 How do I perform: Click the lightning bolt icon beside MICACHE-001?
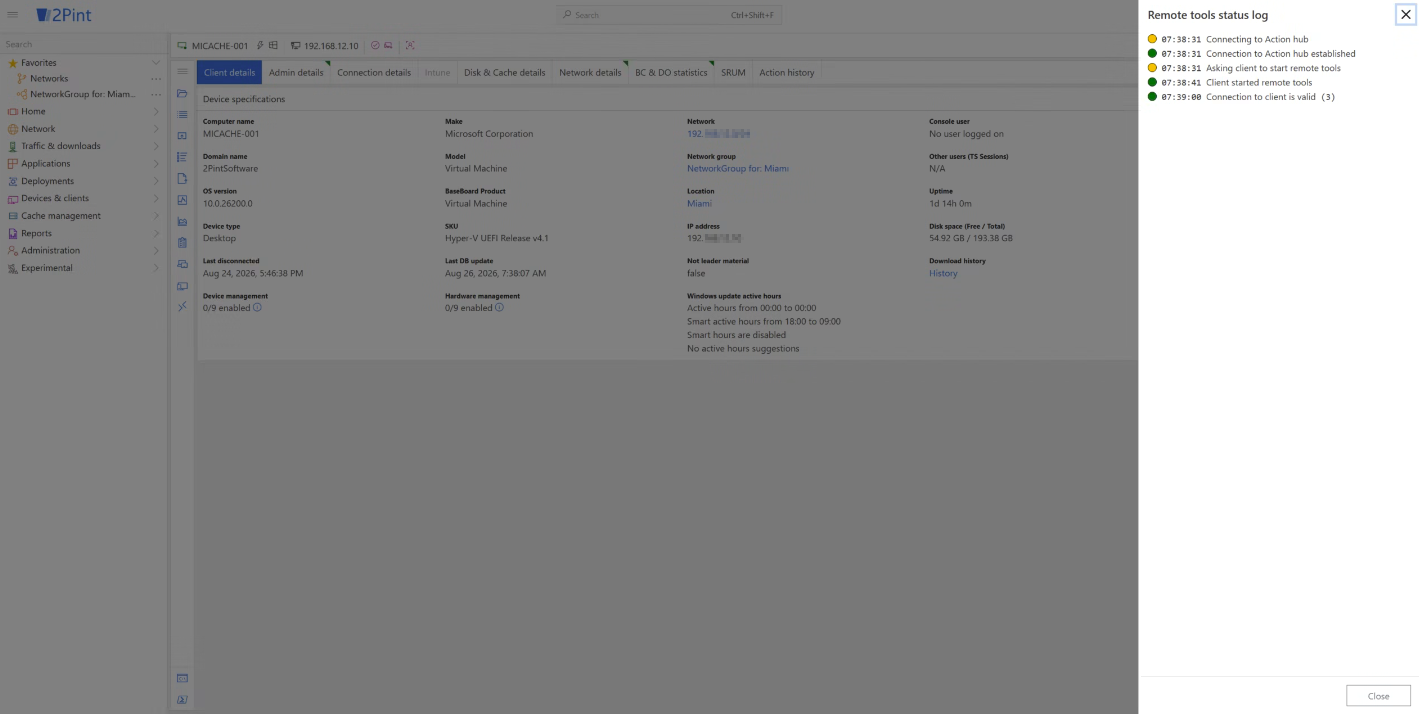(260, 45)
